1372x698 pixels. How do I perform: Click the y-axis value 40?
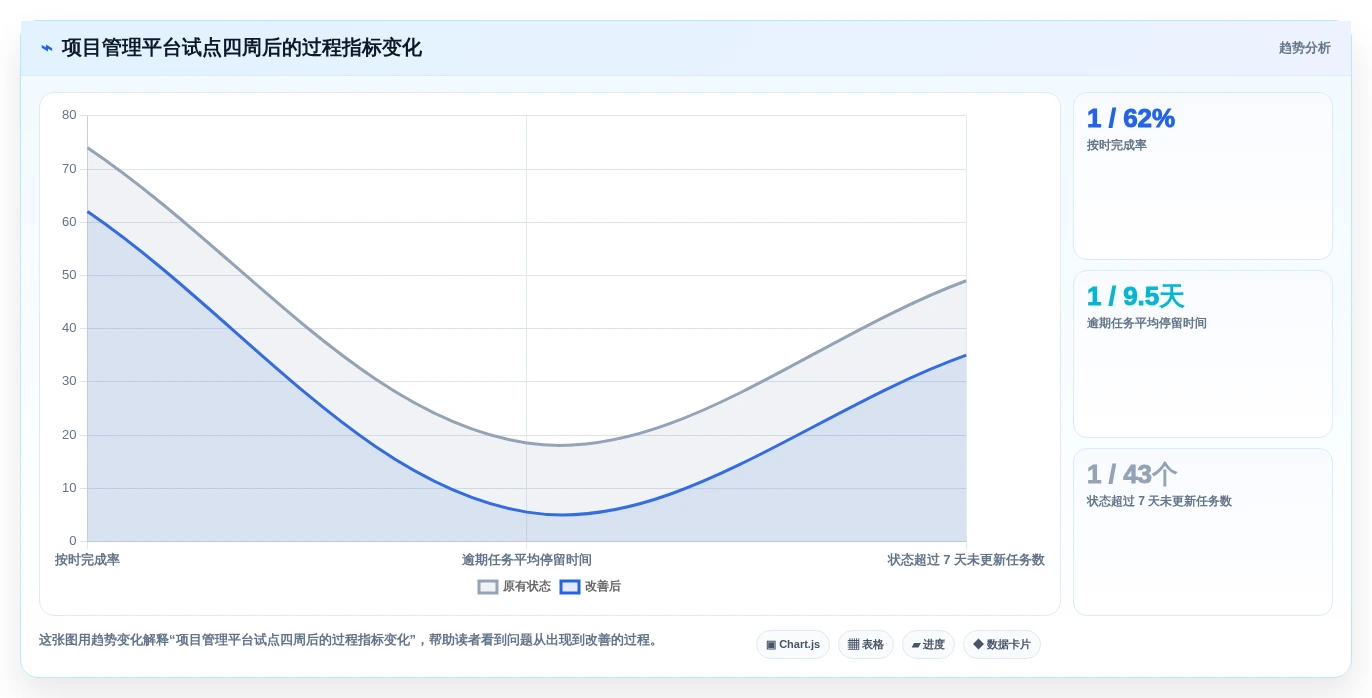69,328
